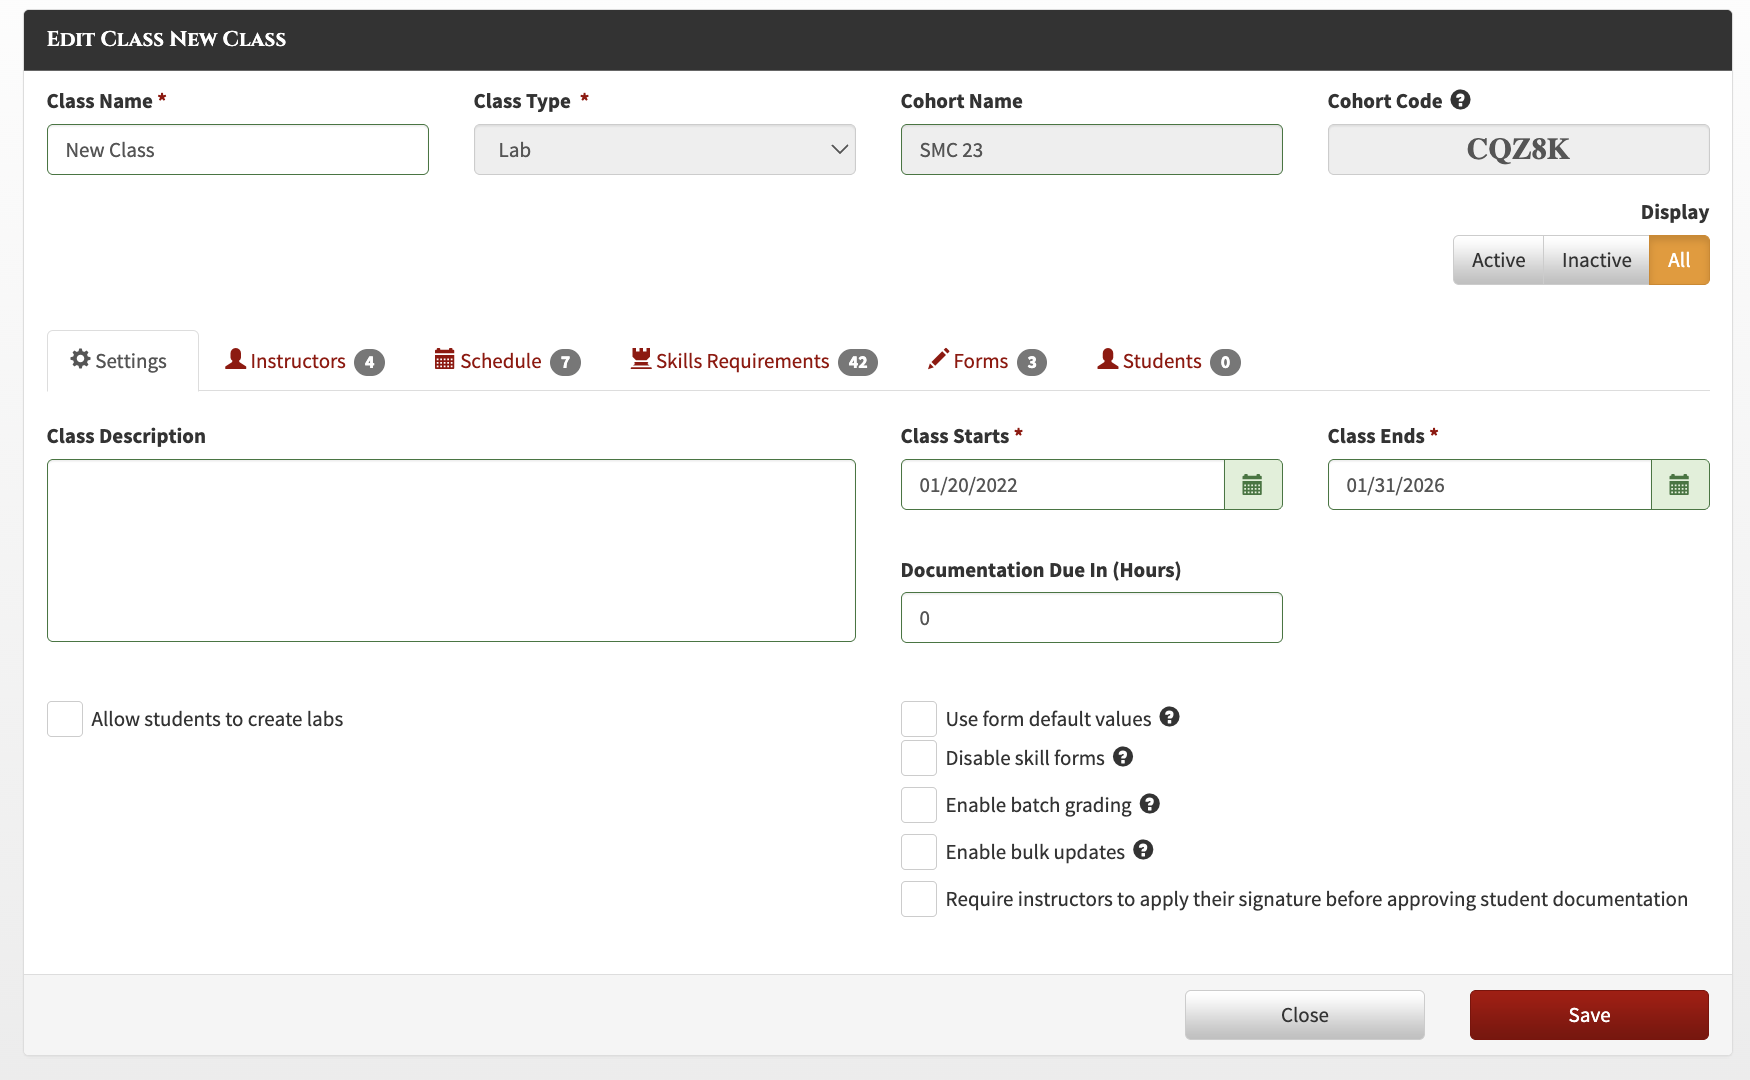Click help icon beside Enable bulk updates
Screen dimensions: 1750x1080
(x=1143, y=850)
